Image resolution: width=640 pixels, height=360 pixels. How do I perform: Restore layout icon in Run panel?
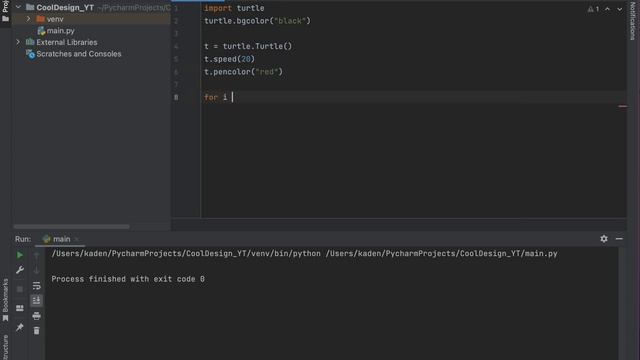click(20, 308)
